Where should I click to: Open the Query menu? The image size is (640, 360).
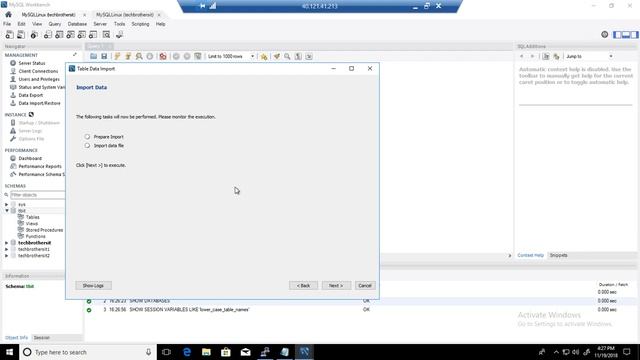pos(55,24)
